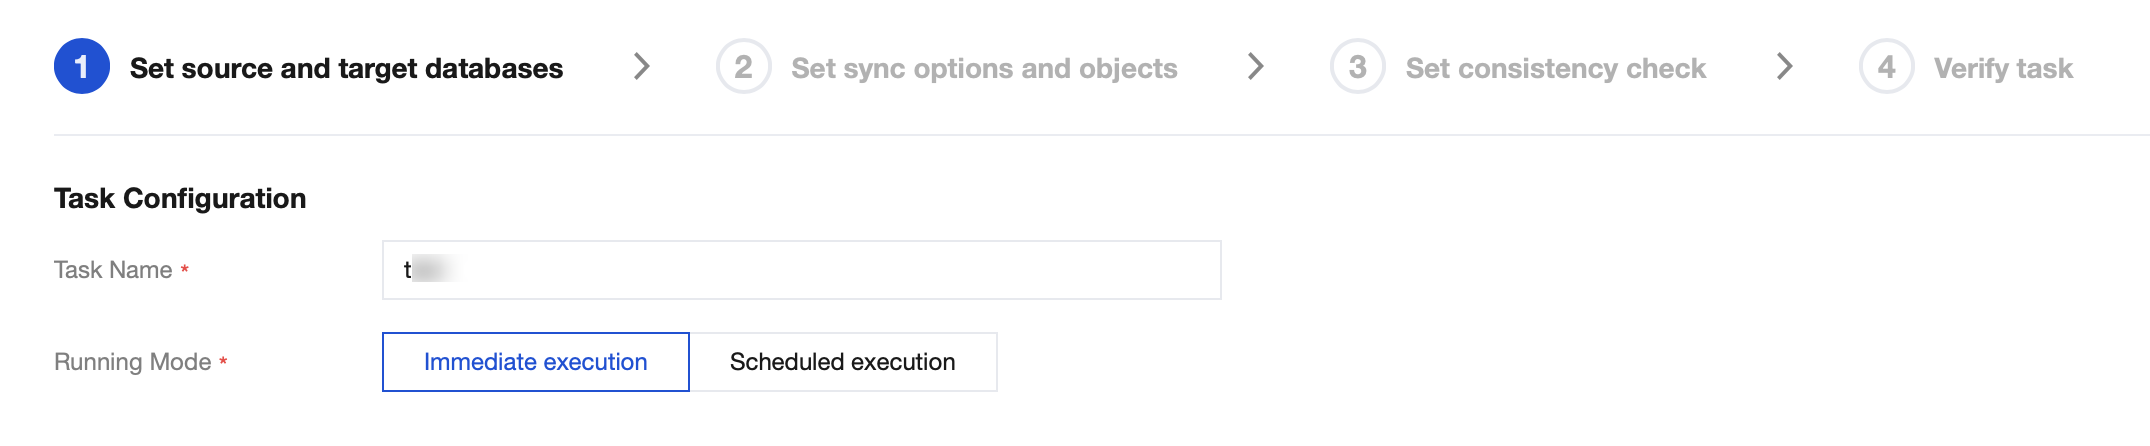Viewport: 2150px width, 446px height.
Task: Click the step 1 number circle
Action: 82,67
